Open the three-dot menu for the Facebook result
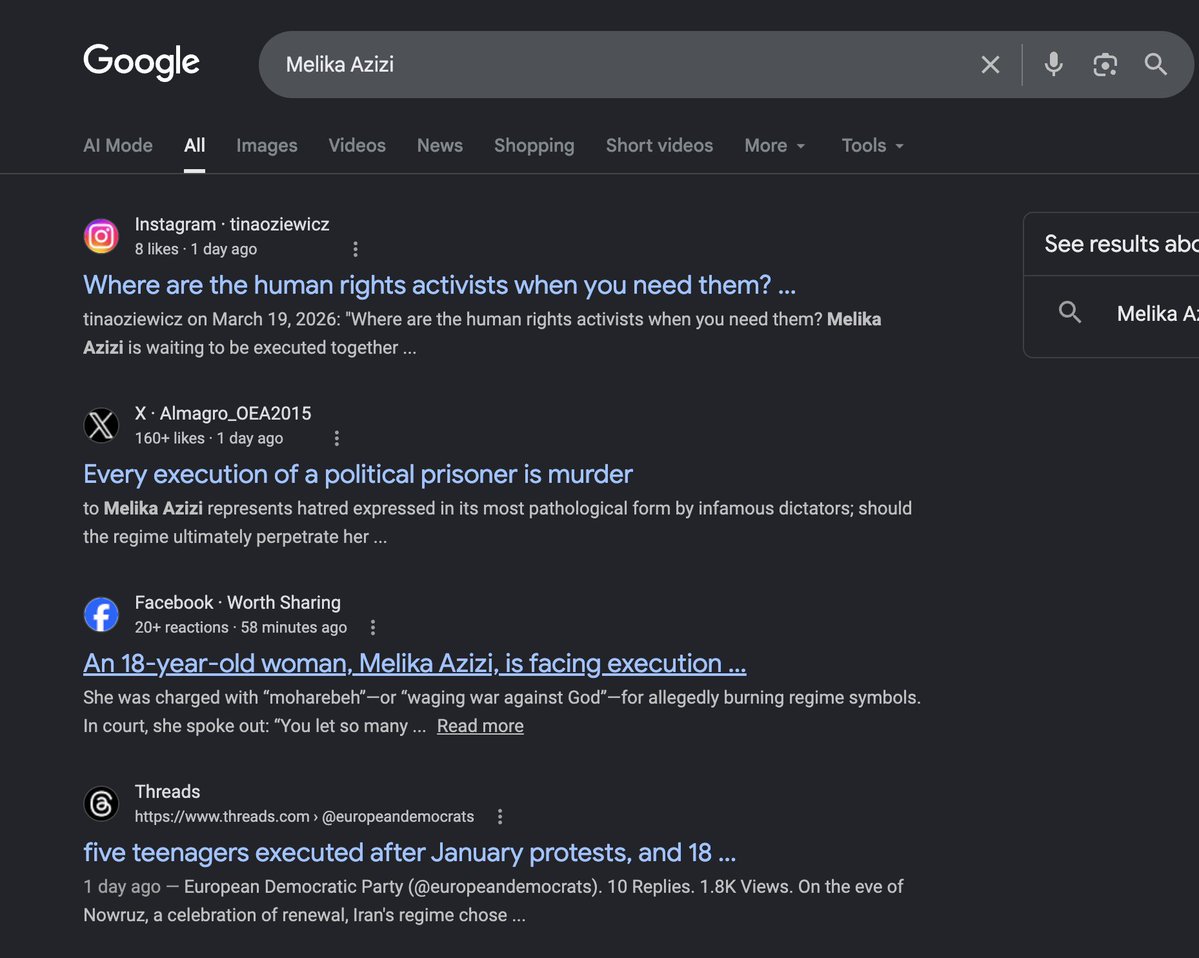 (x=373, y=628)
